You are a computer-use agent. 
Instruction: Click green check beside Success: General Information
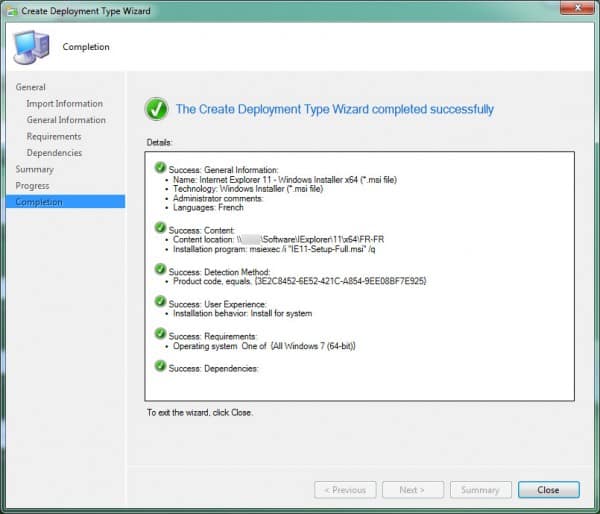160,168
